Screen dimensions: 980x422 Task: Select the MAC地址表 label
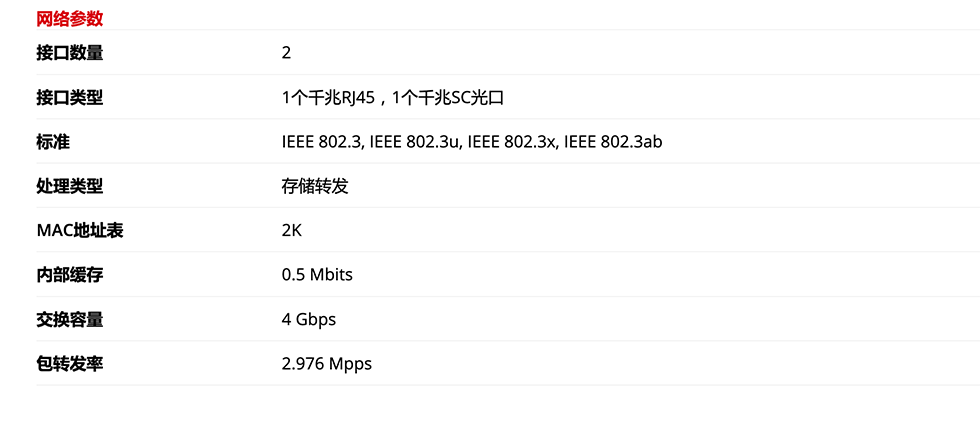coord(80,231)
